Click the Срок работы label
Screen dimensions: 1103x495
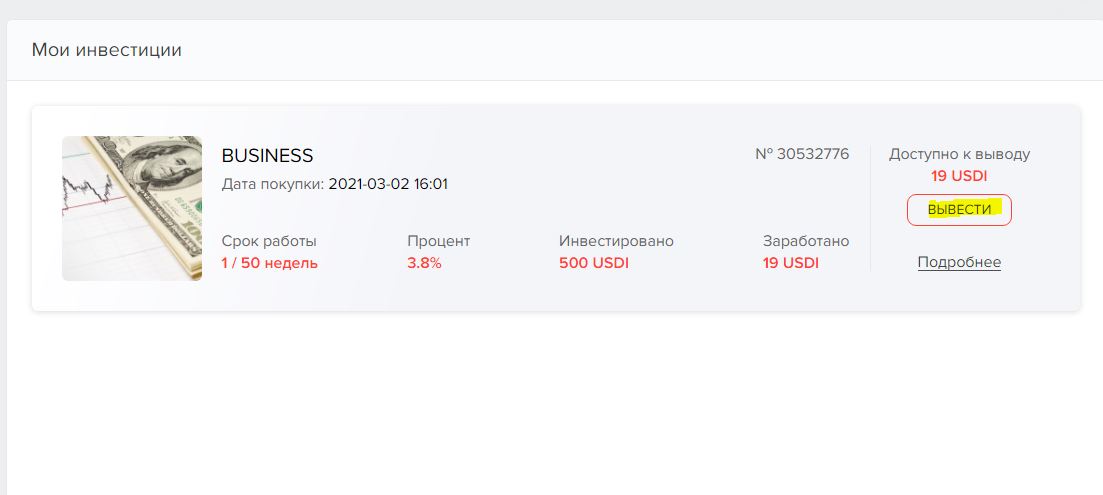(269, 241)
